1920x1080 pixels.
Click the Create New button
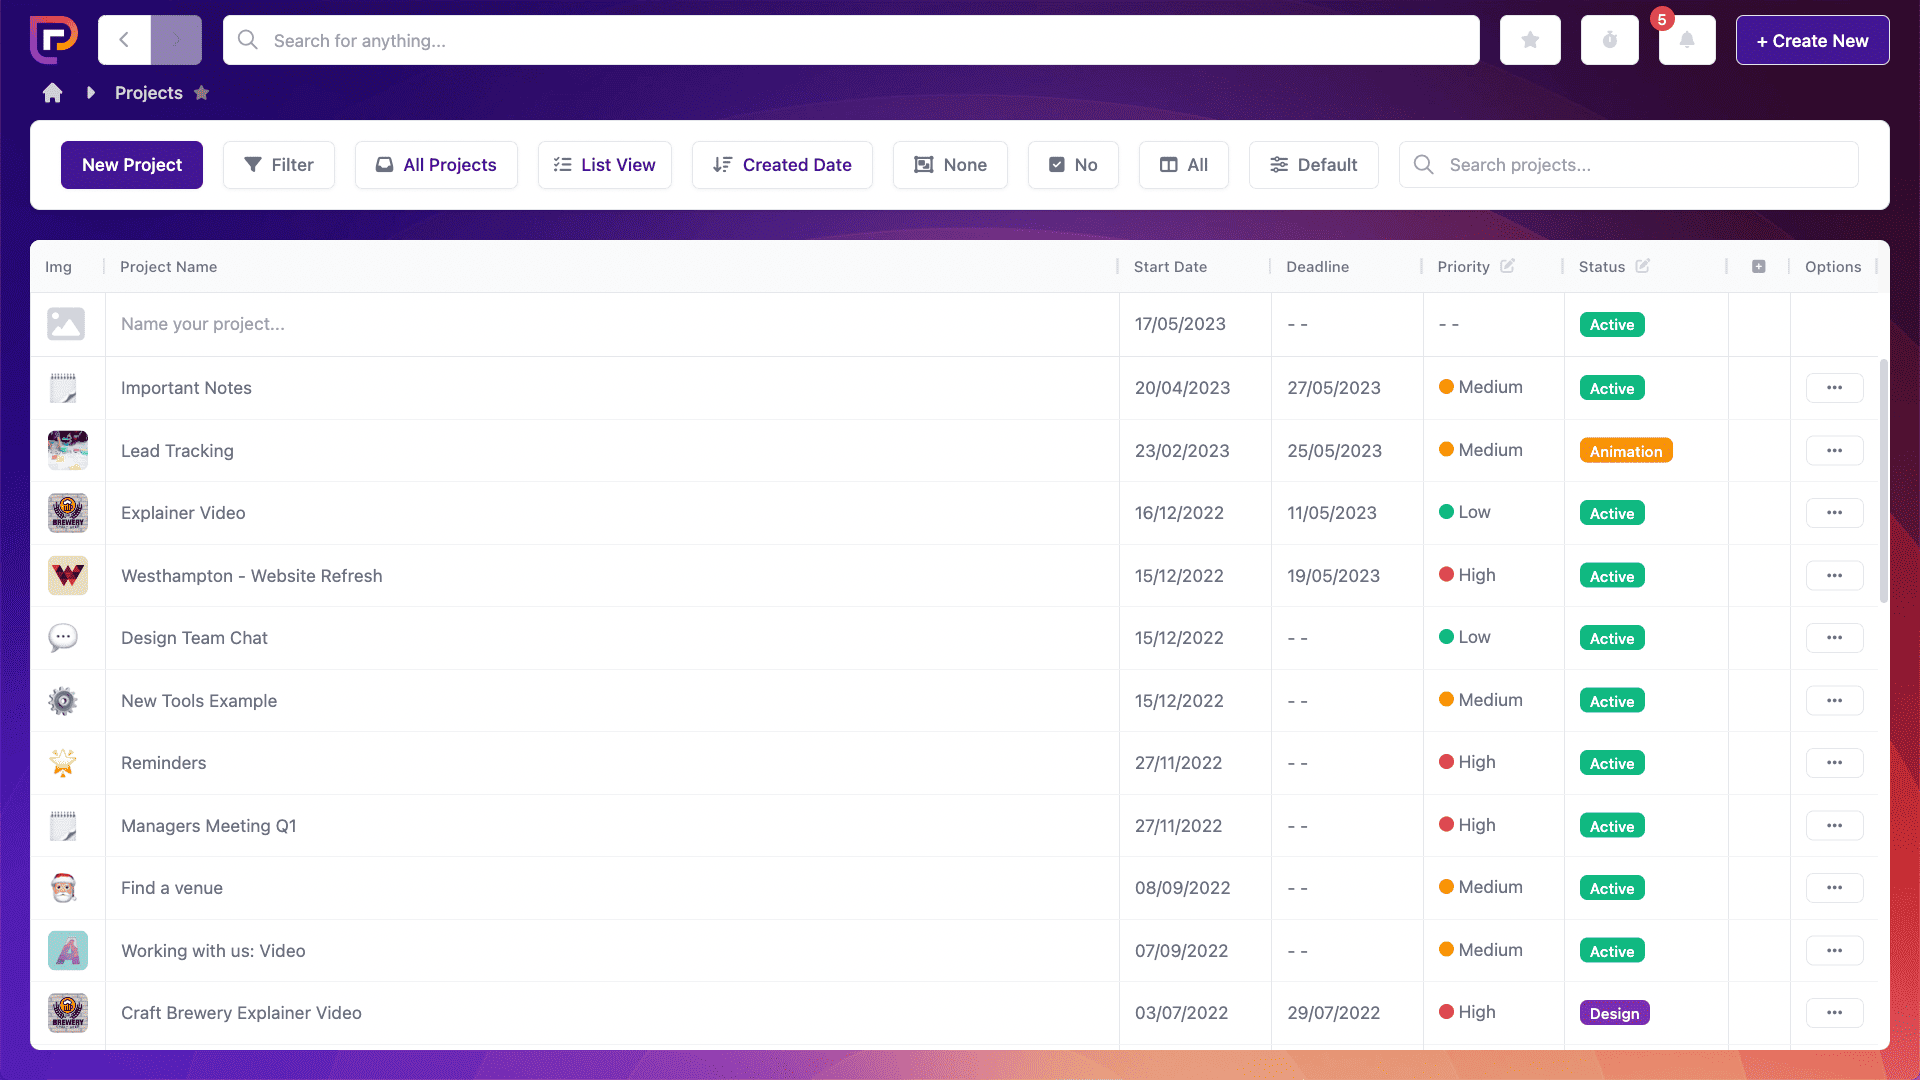(1812, 40)
